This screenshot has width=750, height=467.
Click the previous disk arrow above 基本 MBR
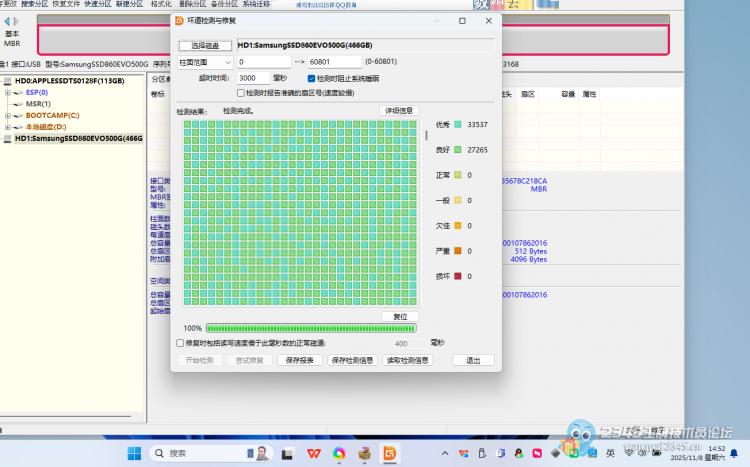point(5,21)
